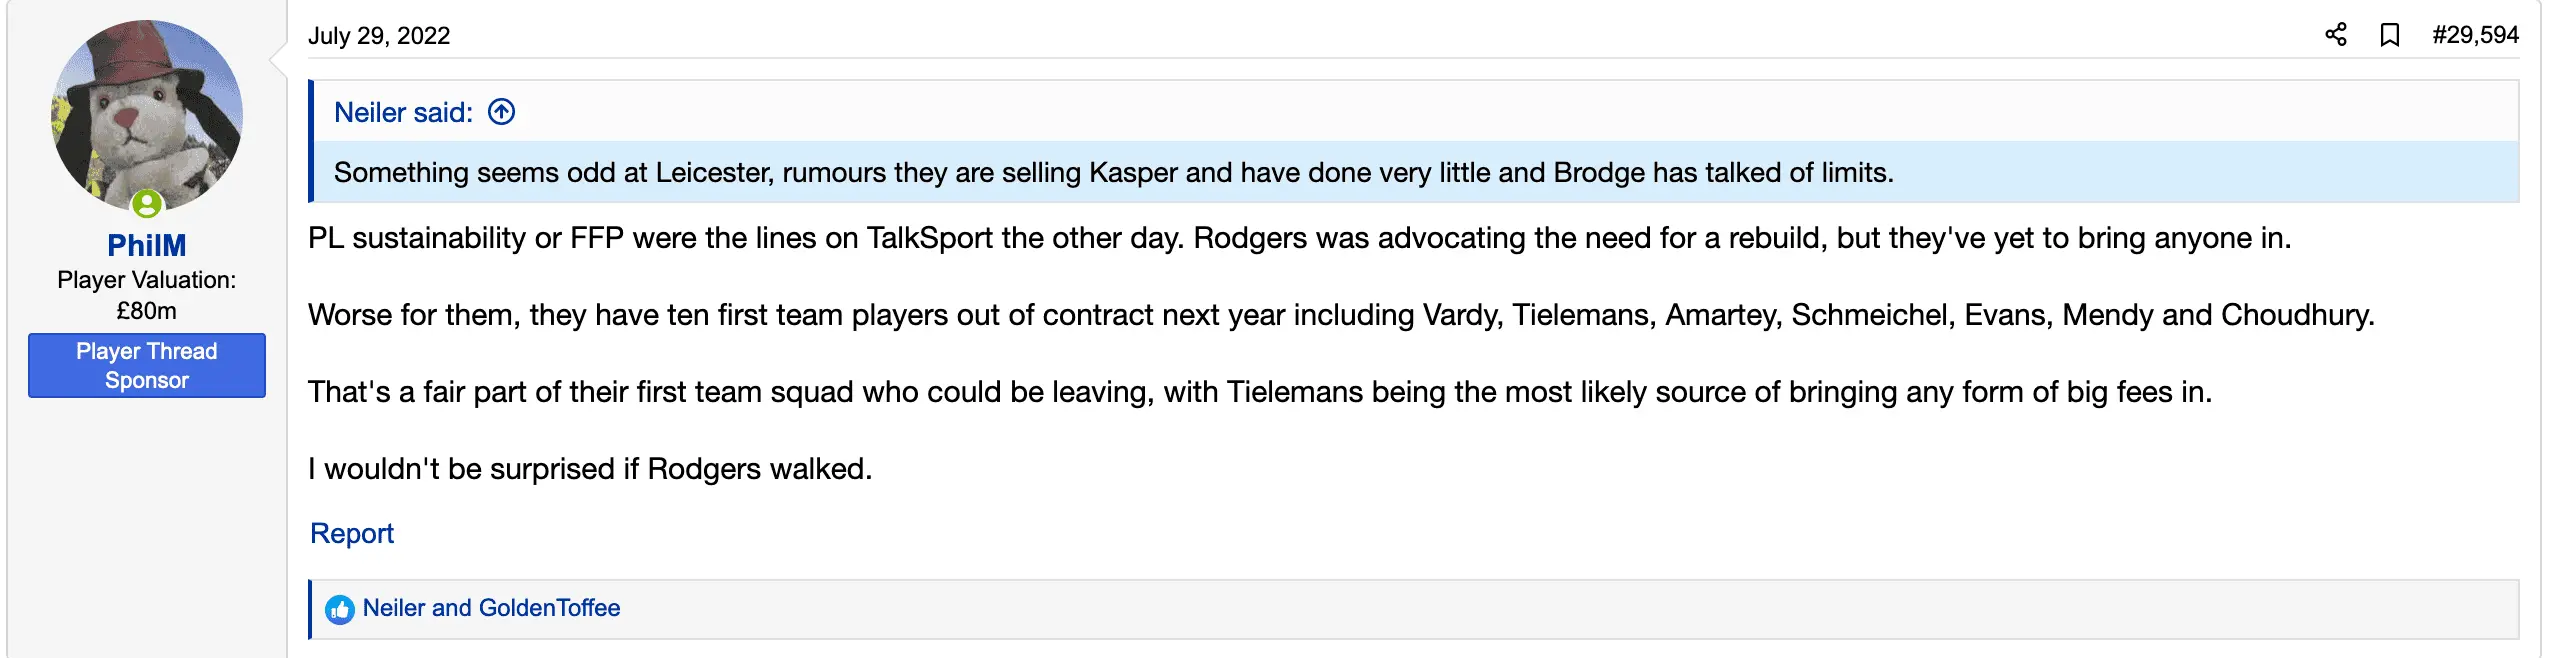Open the post number #29,594 permalink
Screen dimensions: 2554x658
pyautogui.click(x=2475, y=35)
